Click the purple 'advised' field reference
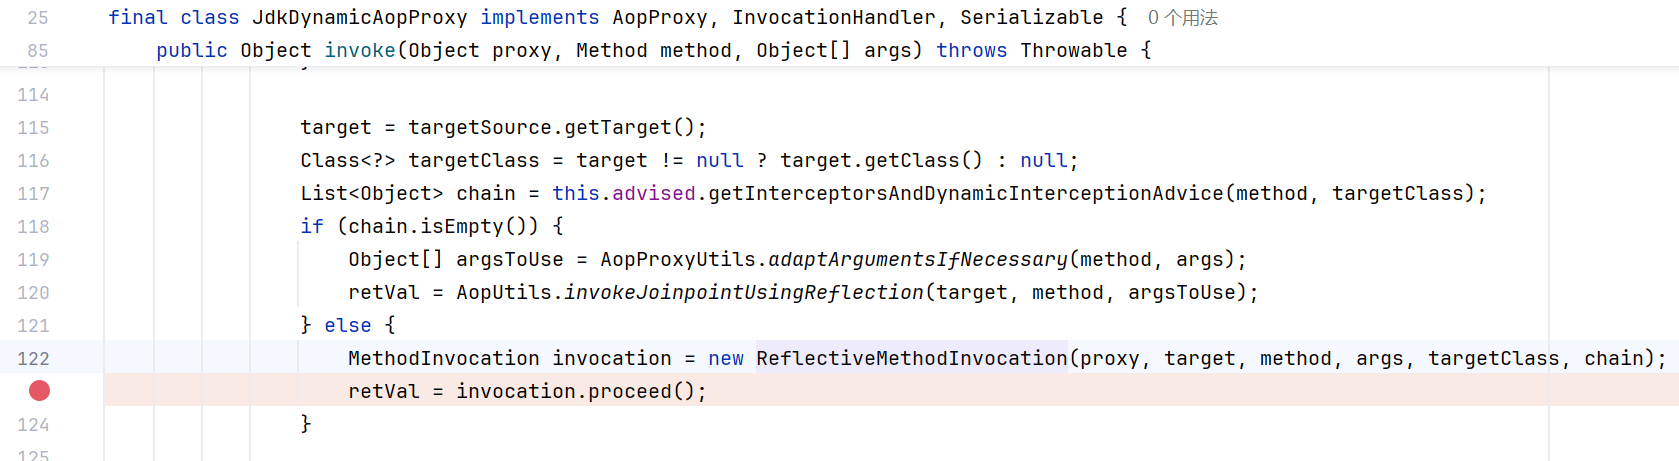The width and height of the screenshot is (1679, 461). pos(654,193)
